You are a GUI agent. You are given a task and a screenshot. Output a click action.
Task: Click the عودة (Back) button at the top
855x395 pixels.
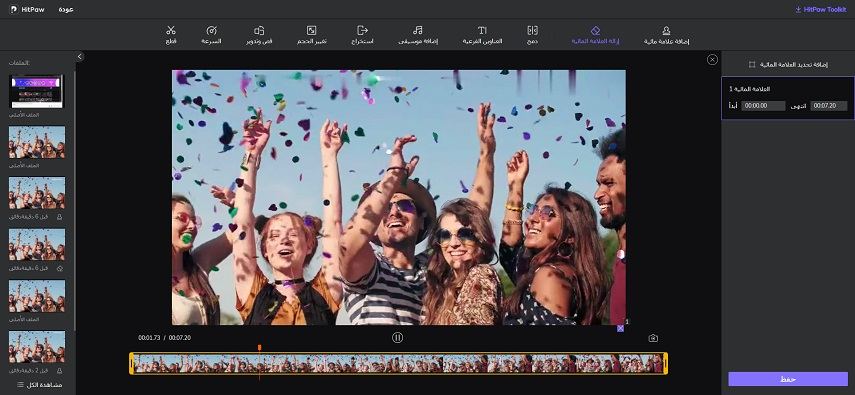tap(66, 9)
